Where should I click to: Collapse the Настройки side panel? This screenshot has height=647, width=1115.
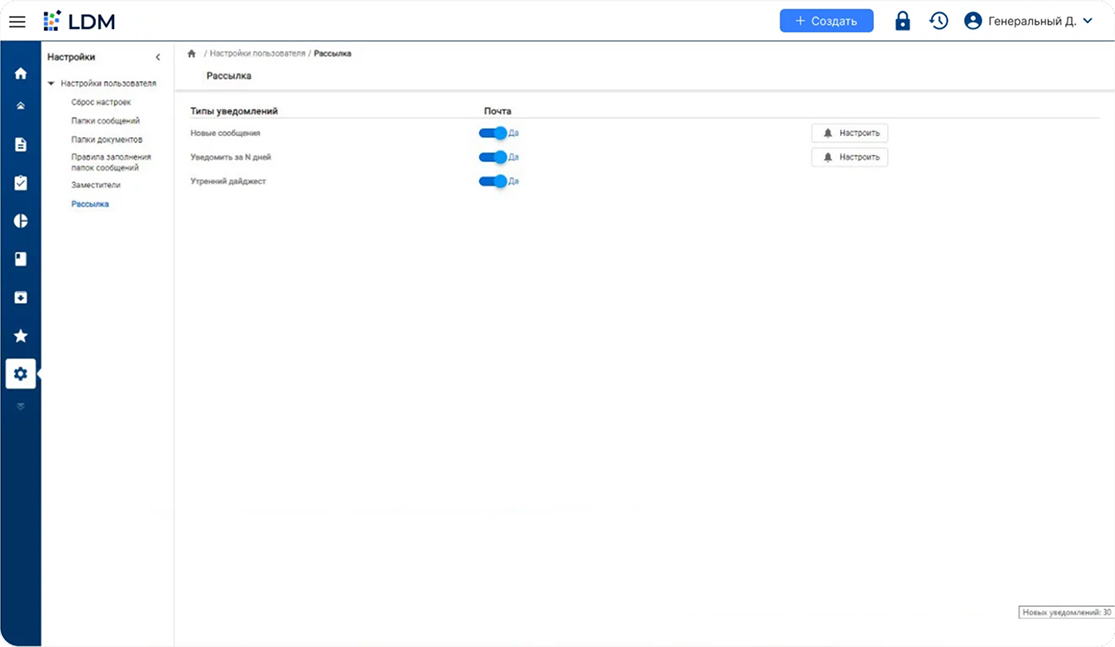[158, 58]
